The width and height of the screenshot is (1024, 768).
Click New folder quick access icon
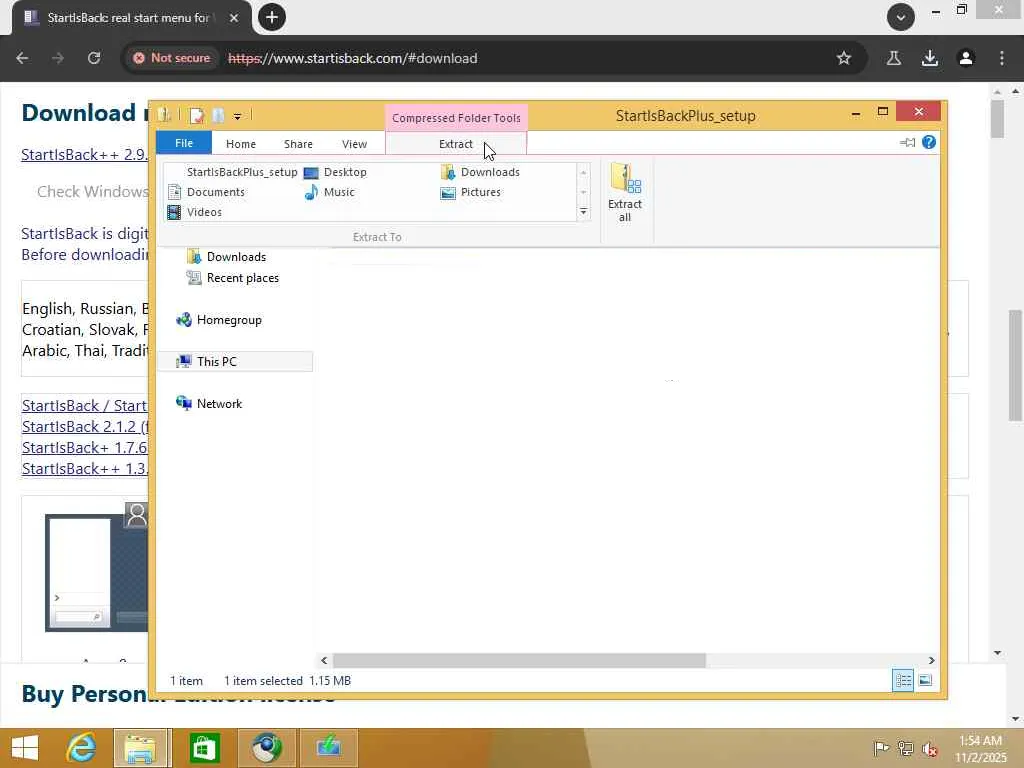[x=218, y=116]
